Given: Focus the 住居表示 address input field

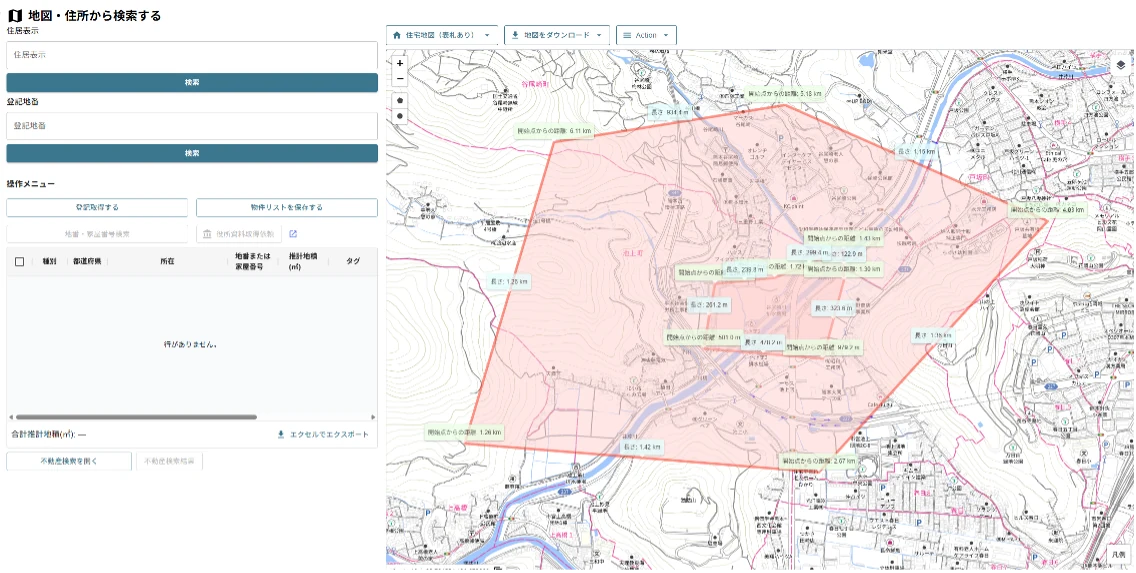Looking at the screenshot, I should coord(192,55).
